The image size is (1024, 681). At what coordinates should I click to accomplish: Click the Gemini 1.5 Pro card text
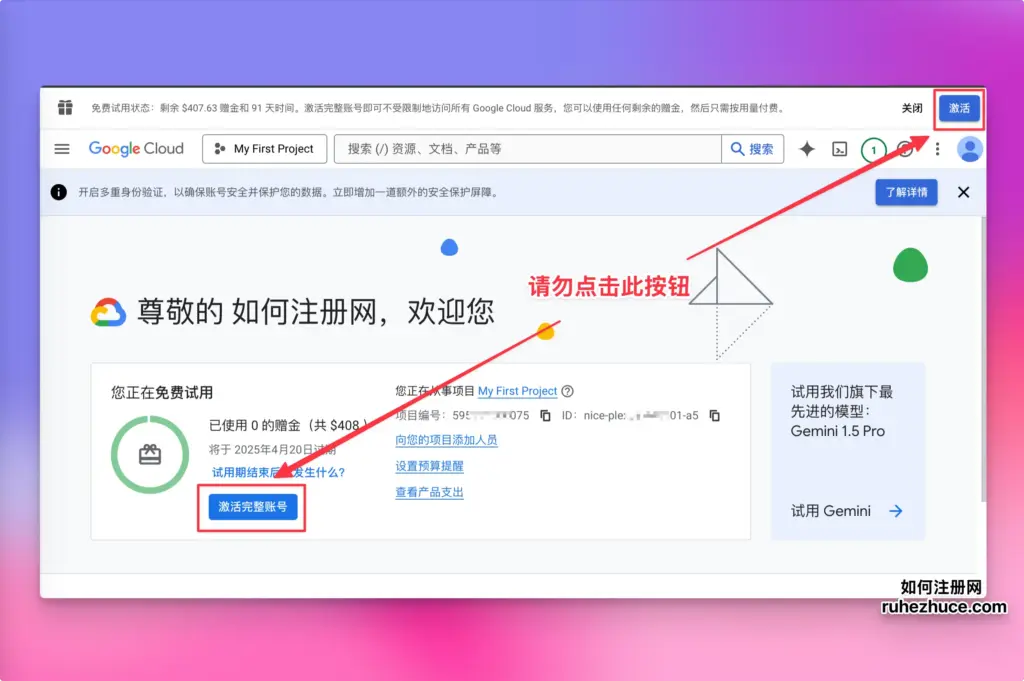[x=841, y=411]
